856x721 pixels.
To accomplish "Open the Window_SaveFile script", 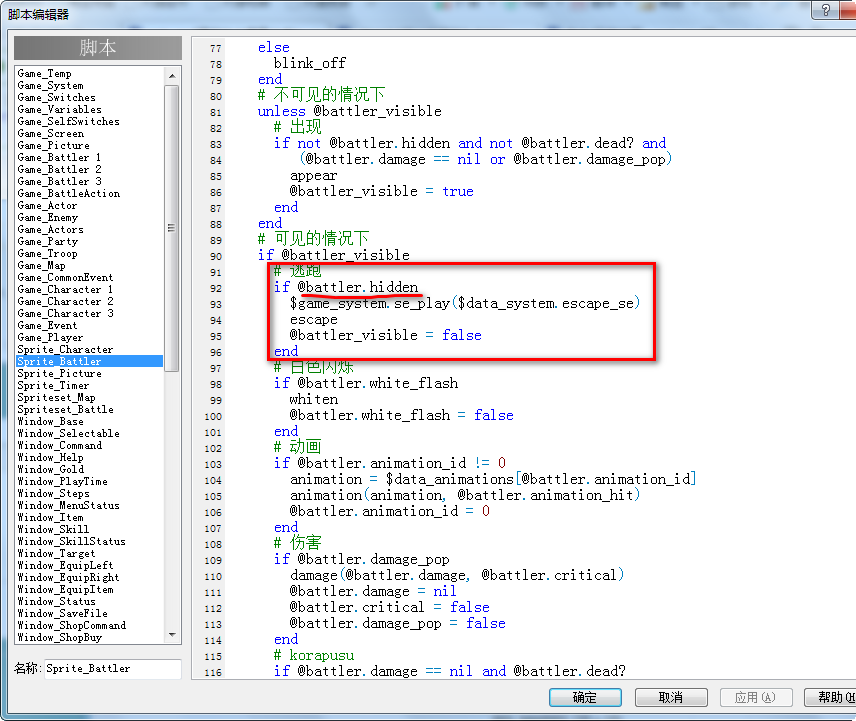I will click(x=62, y=613).
